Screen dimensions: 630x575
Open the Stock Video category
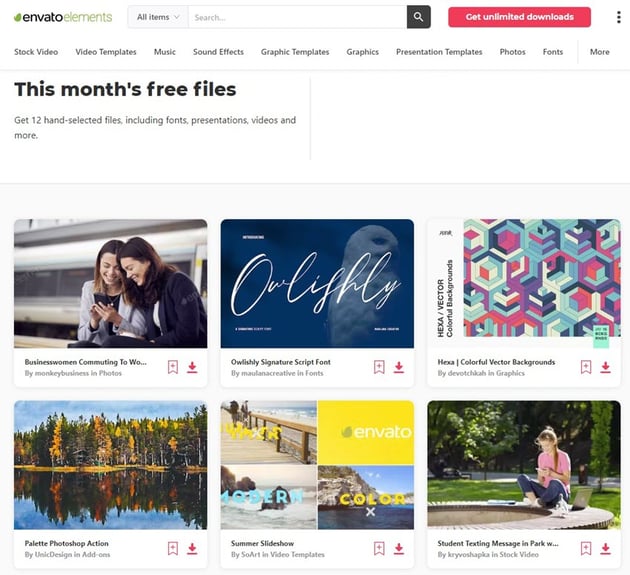(36, 52)
